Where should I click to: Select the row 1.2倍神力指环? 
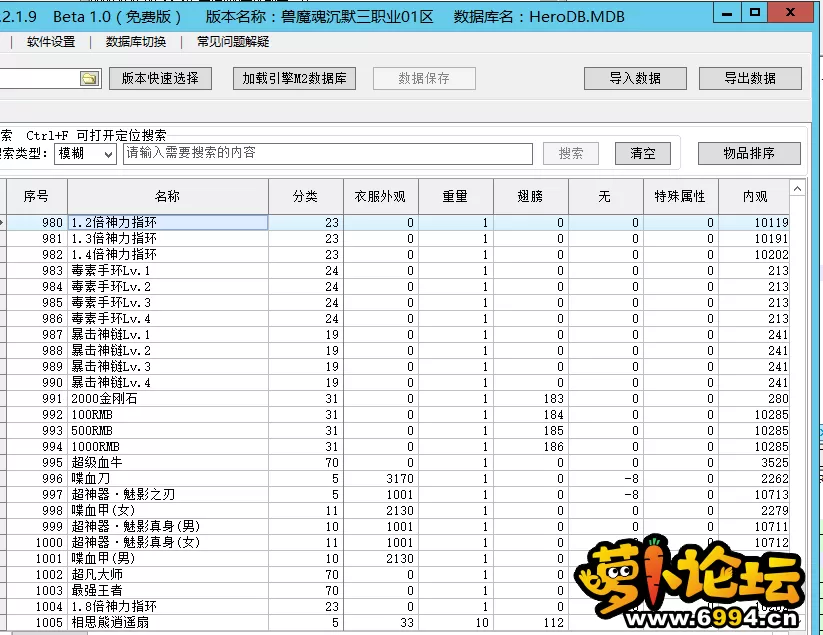pos(397,223)
